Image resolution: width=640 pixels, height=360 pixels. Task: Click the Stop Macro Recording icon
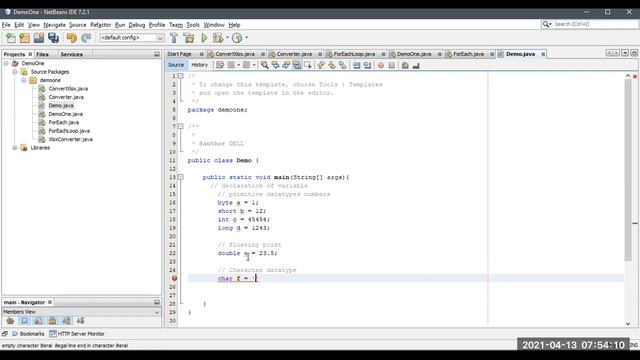392,65
